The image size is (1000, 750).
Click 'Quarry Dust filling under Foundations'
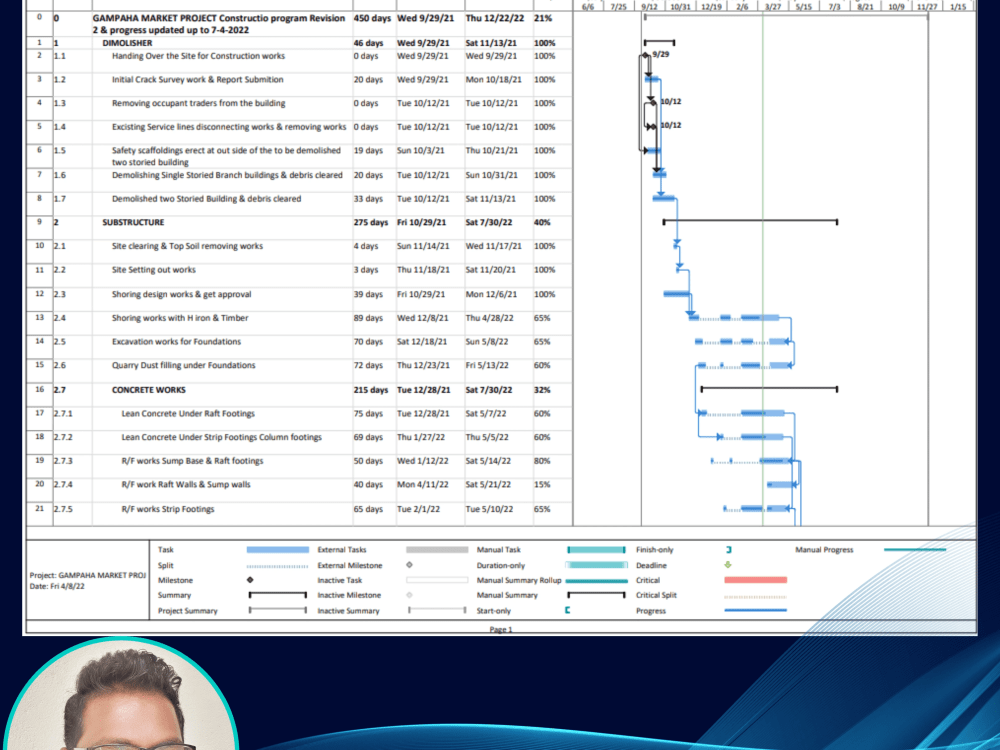(184, 365)
